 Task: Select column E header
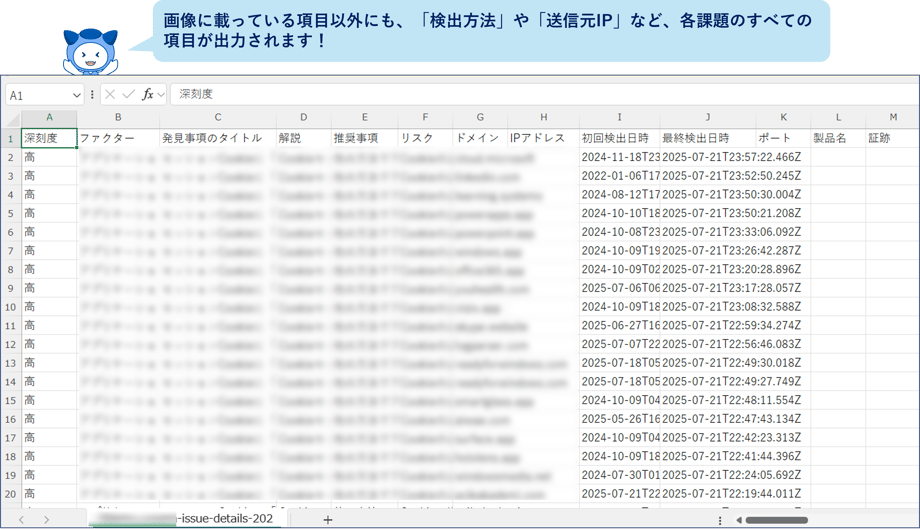(x=364, y=117)
